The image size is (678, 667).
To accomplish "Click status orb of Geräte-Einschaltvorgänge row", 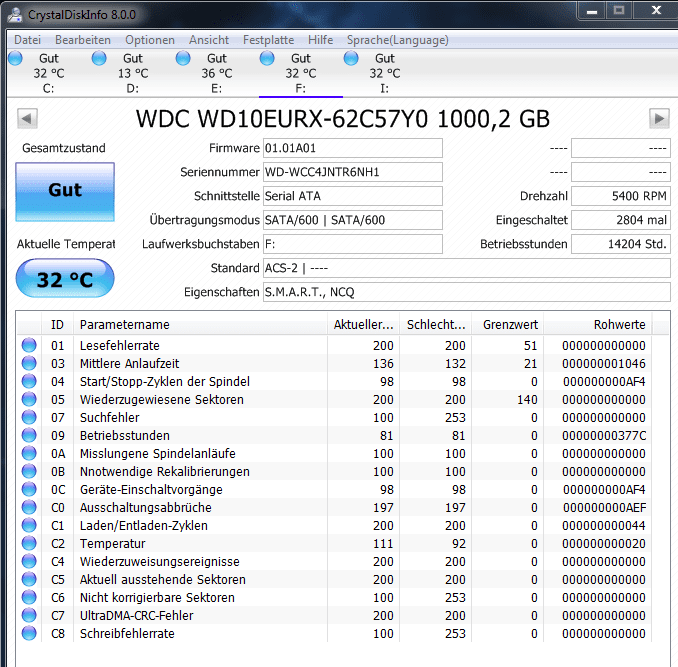I will coord(29,489).
